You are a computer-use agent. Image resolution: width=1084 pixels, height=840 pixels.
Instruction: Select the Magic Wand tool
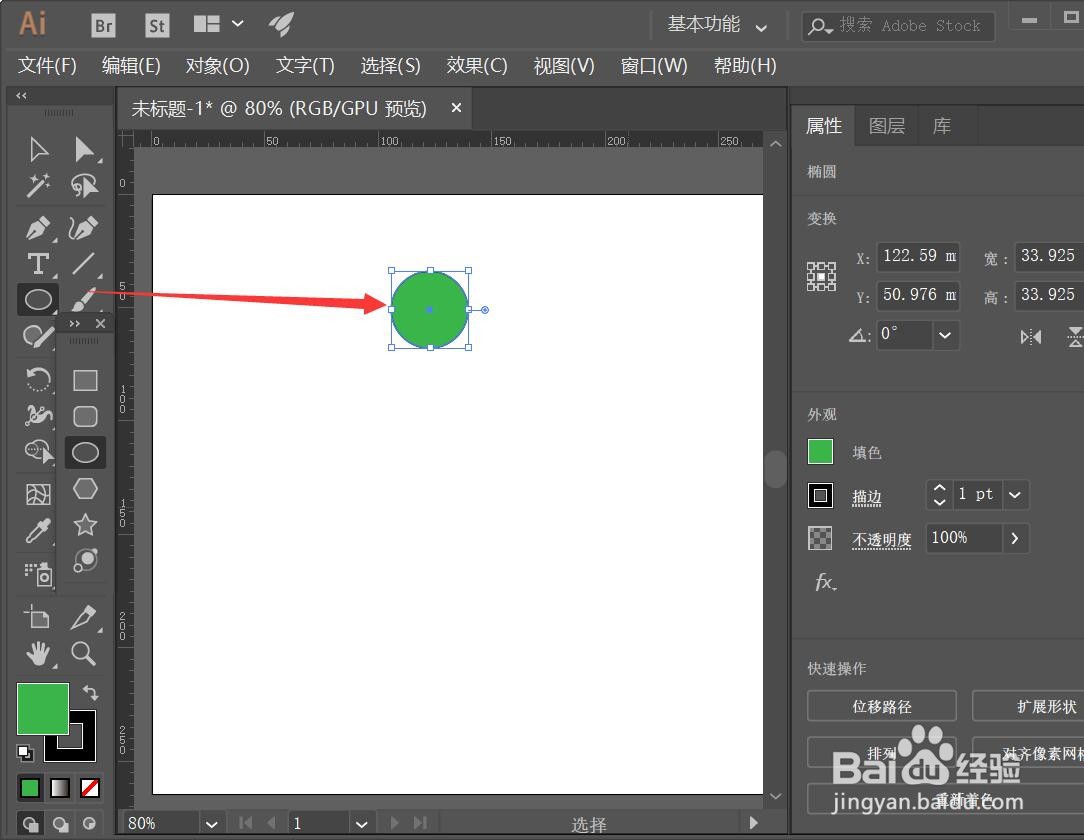point(39,185)
